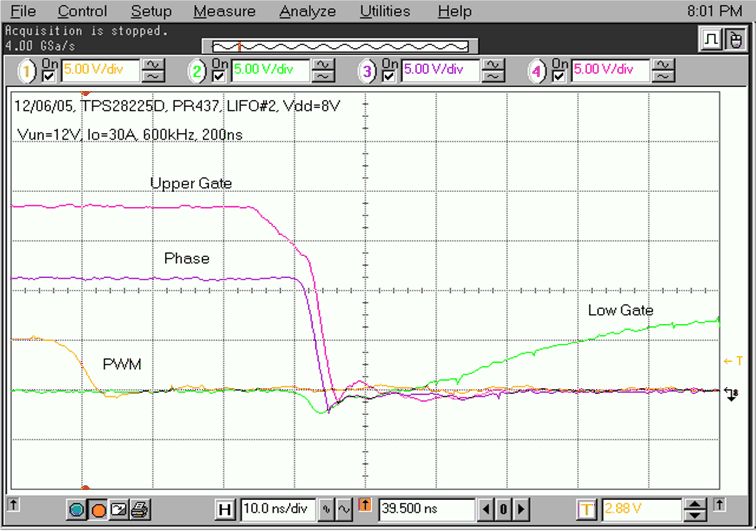Screen dimensions: 756x531
Task: Click the 39.500 ns delay field
Action: (x=427, y=509)
